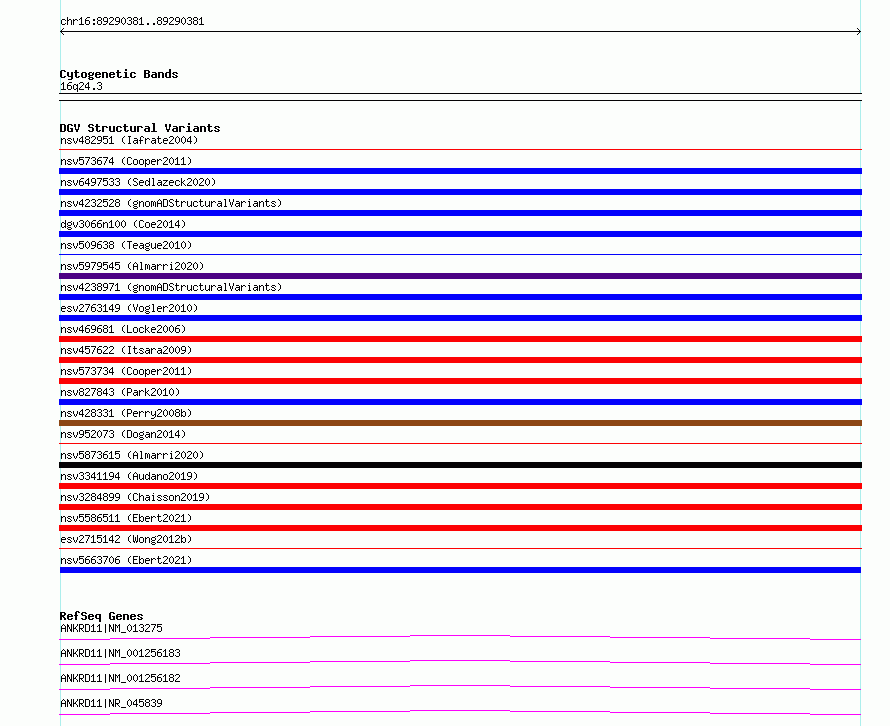Click the magenta gene line of NM_013275
The width and height of the screenshot is (890, 726).
(460, 636)
